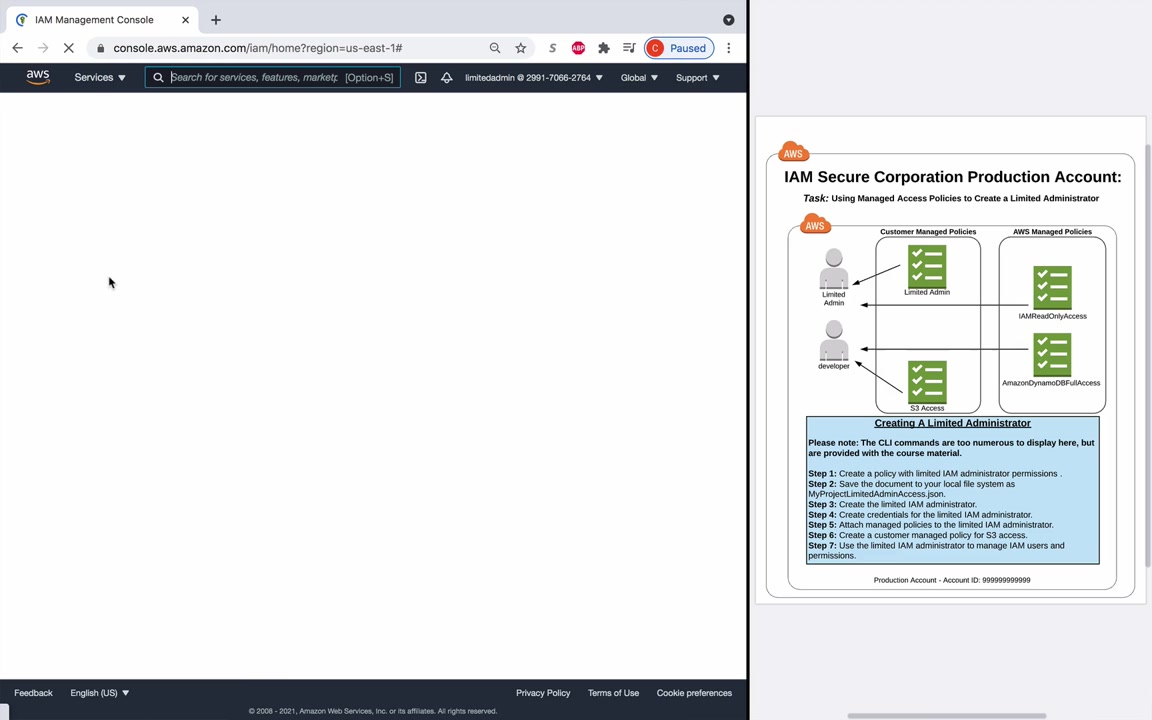Open the Privacy Policy link

[543, 693]
